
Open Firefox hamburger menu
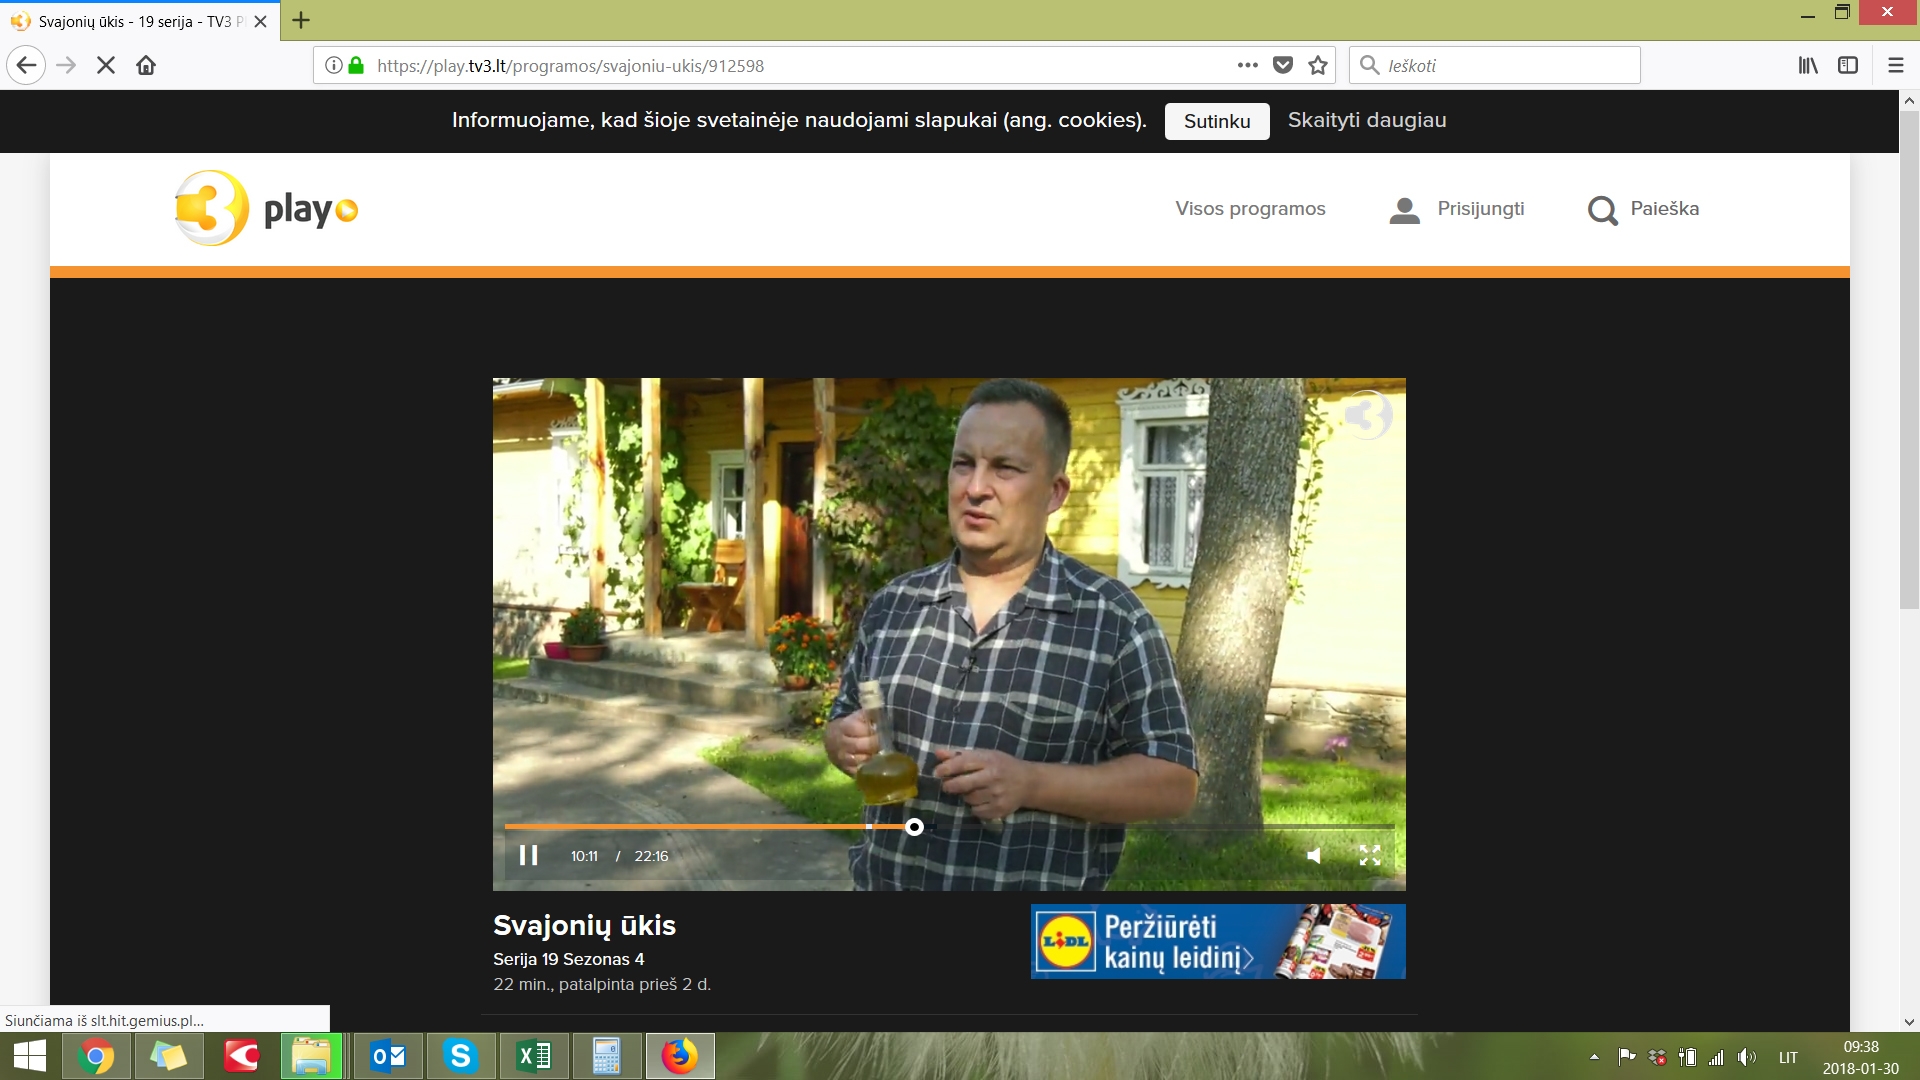[1895, 66]
